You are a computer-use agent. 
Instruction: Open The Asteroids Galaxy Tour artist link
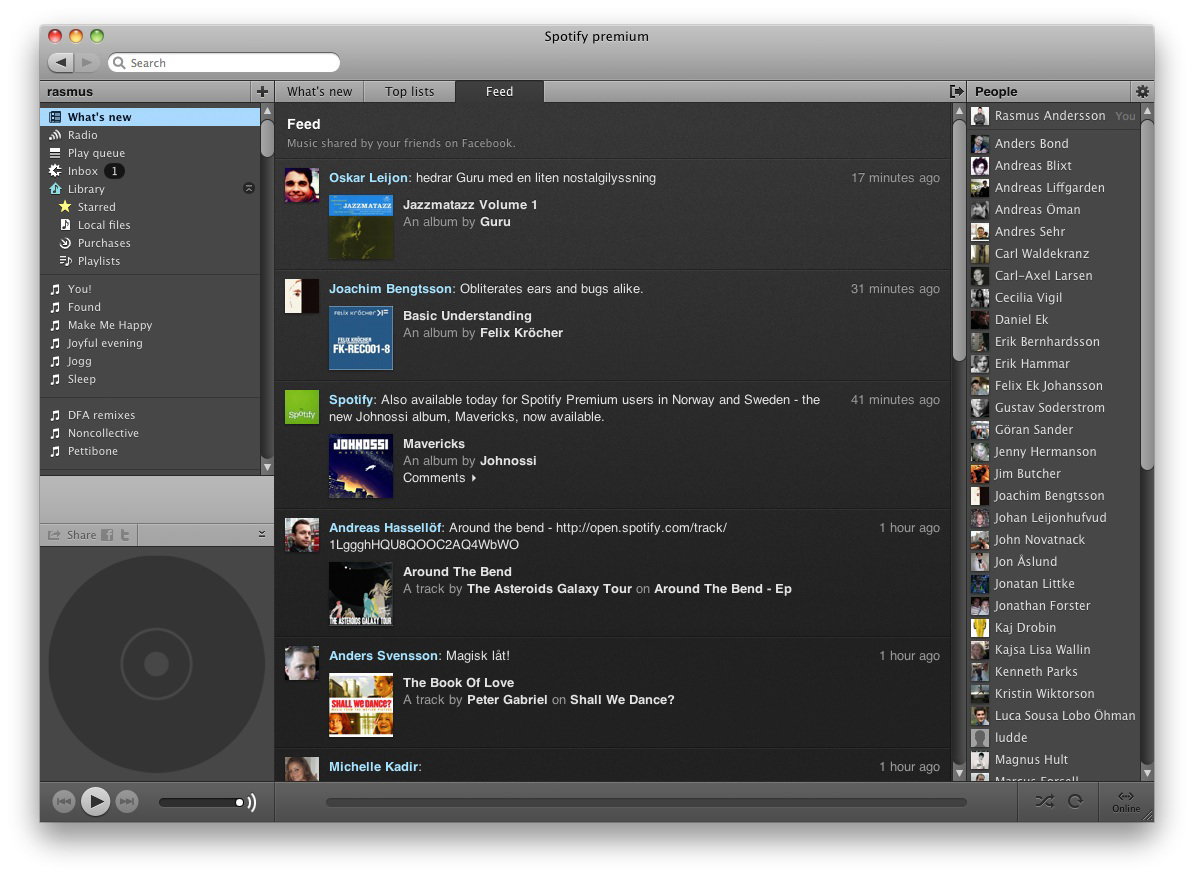[549, 589]
